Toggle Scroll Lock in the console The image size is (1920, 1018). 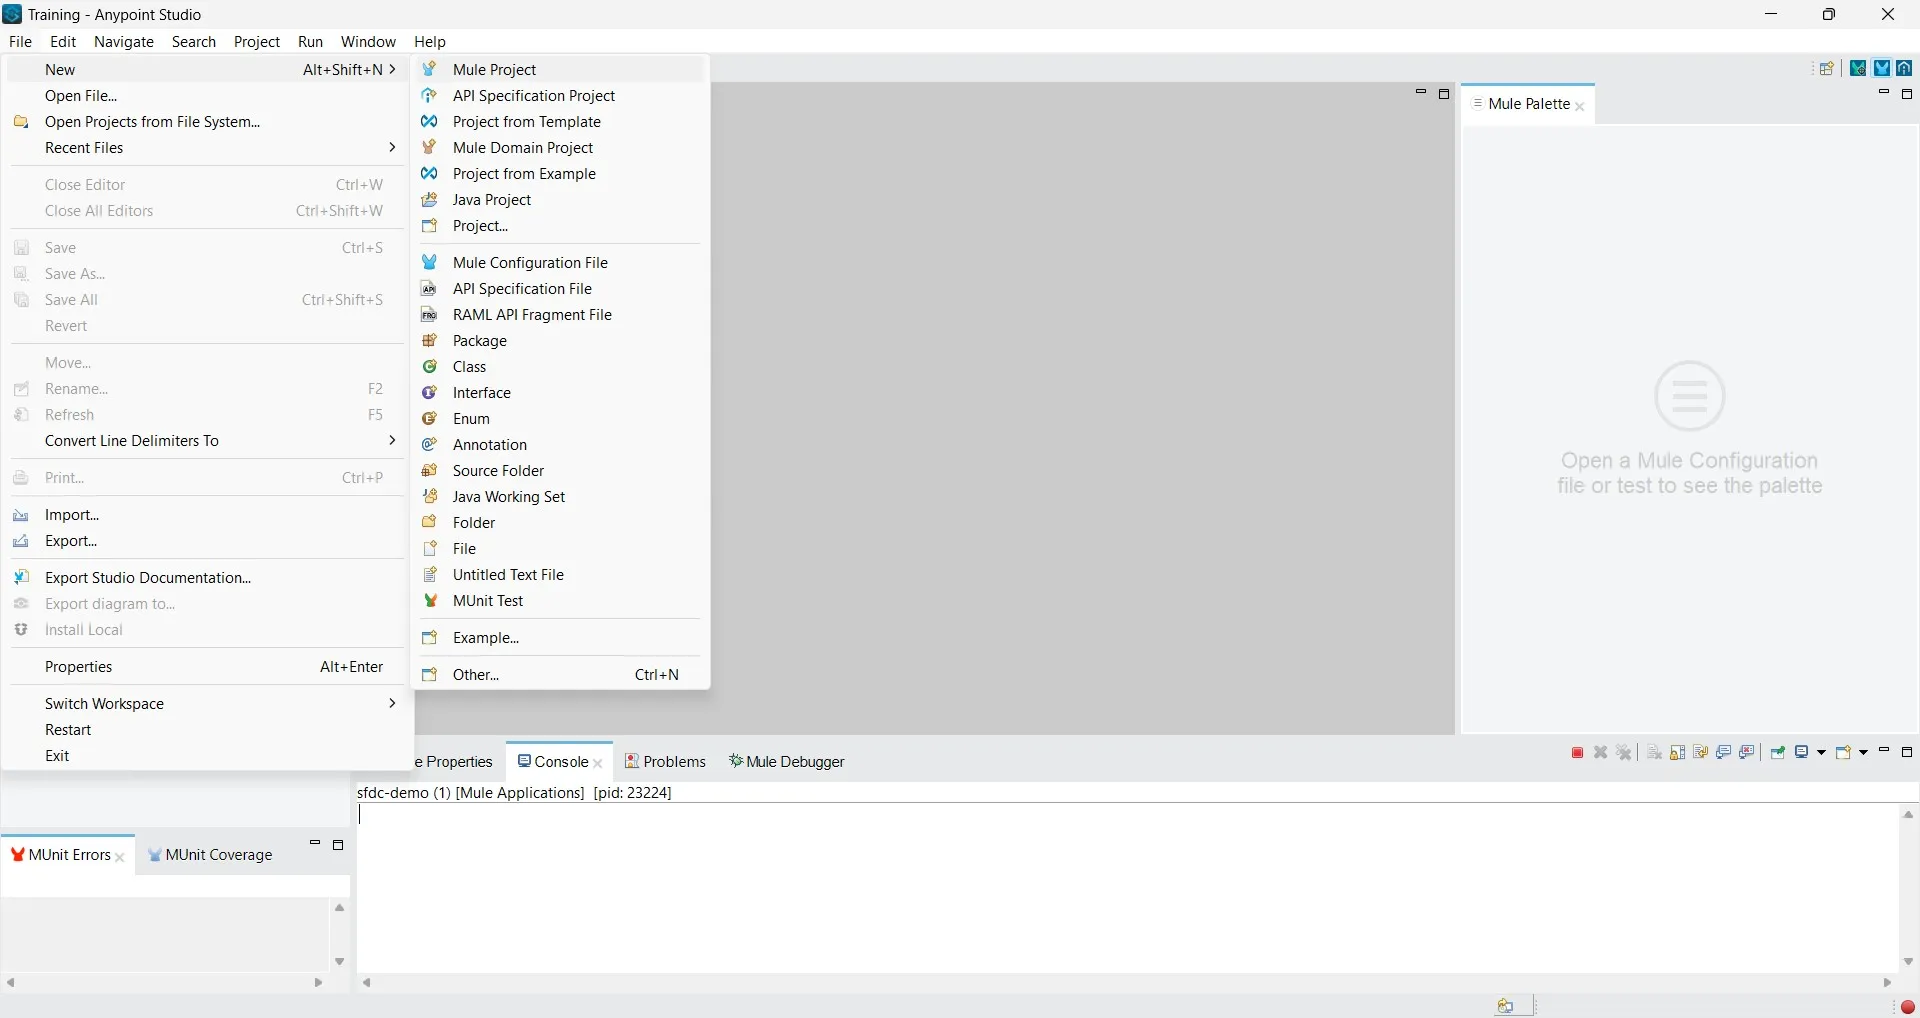(1678, 753)
